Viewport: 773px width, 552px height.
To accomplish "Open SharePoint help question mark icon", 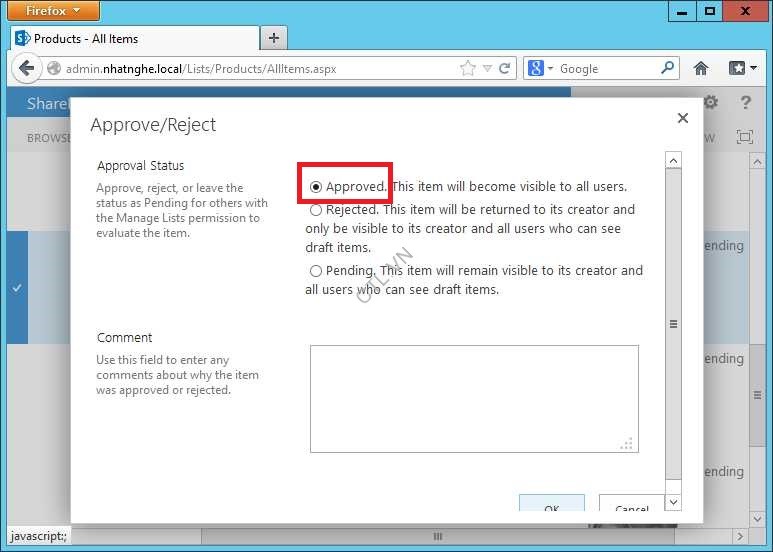I will click(745, 103).
